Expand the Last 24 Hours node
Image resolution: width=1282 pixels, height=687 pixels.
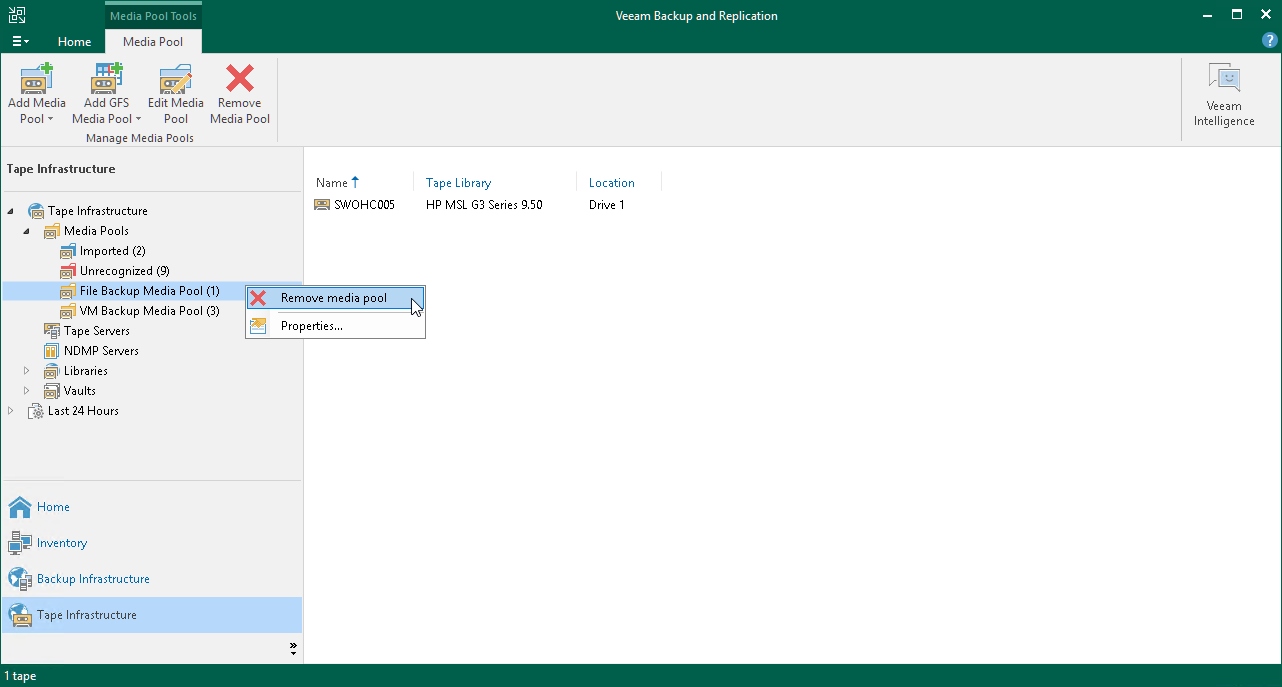coord(11,411)
